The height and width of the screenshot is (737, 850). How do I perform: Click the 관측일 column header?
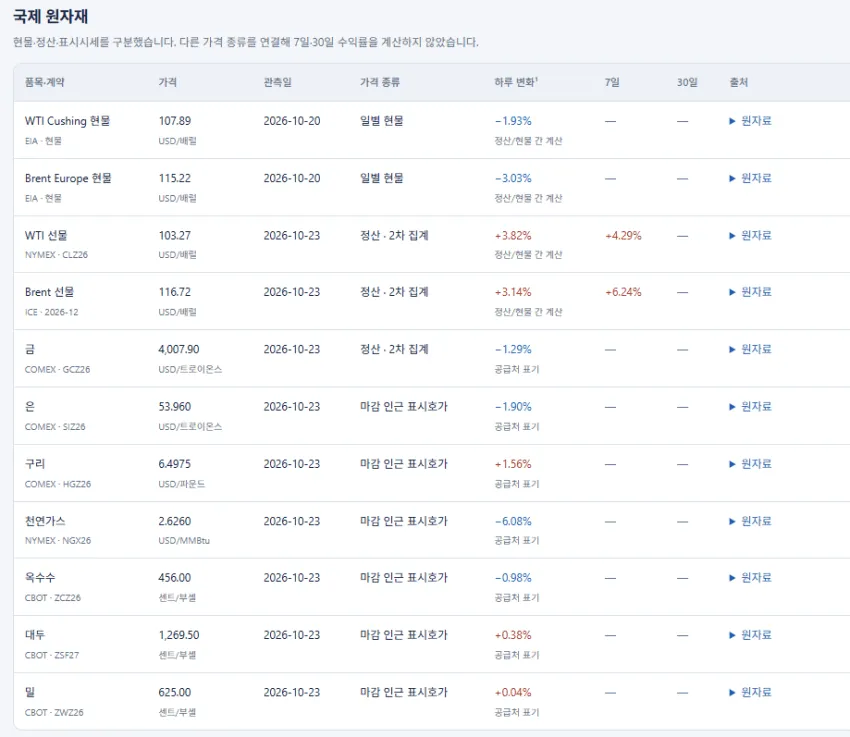click(278, 82)
